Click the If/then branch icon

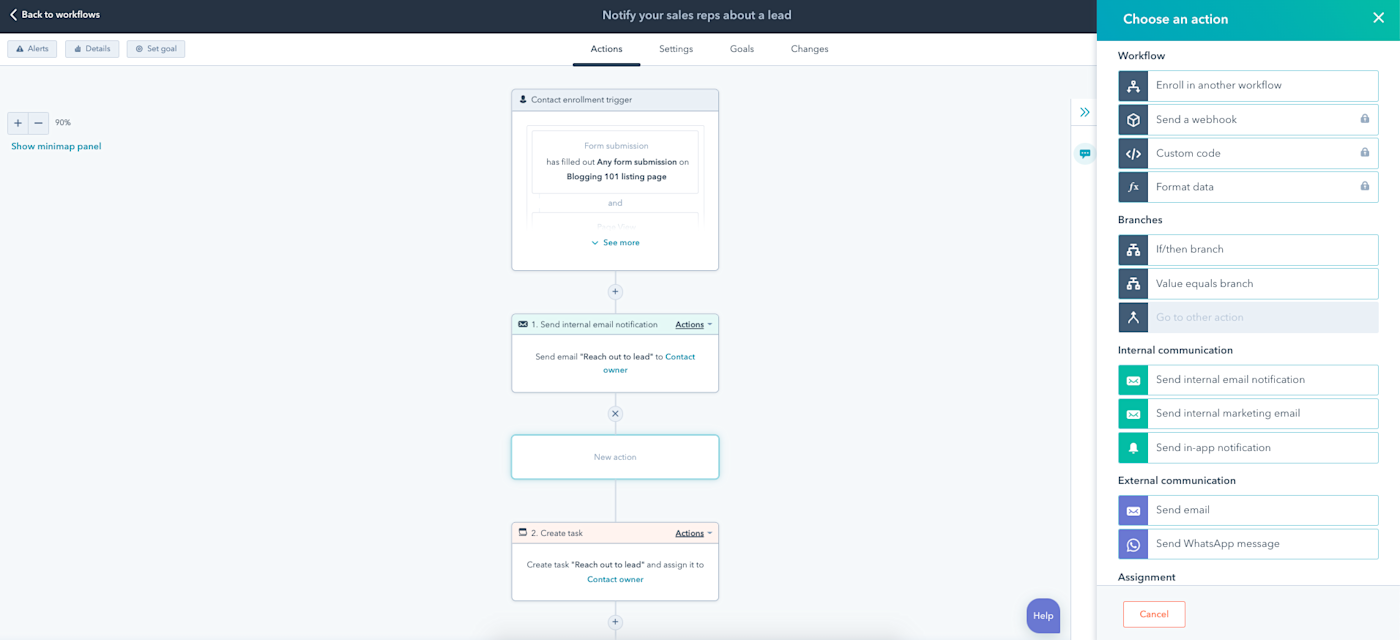tap(1133, 250)
